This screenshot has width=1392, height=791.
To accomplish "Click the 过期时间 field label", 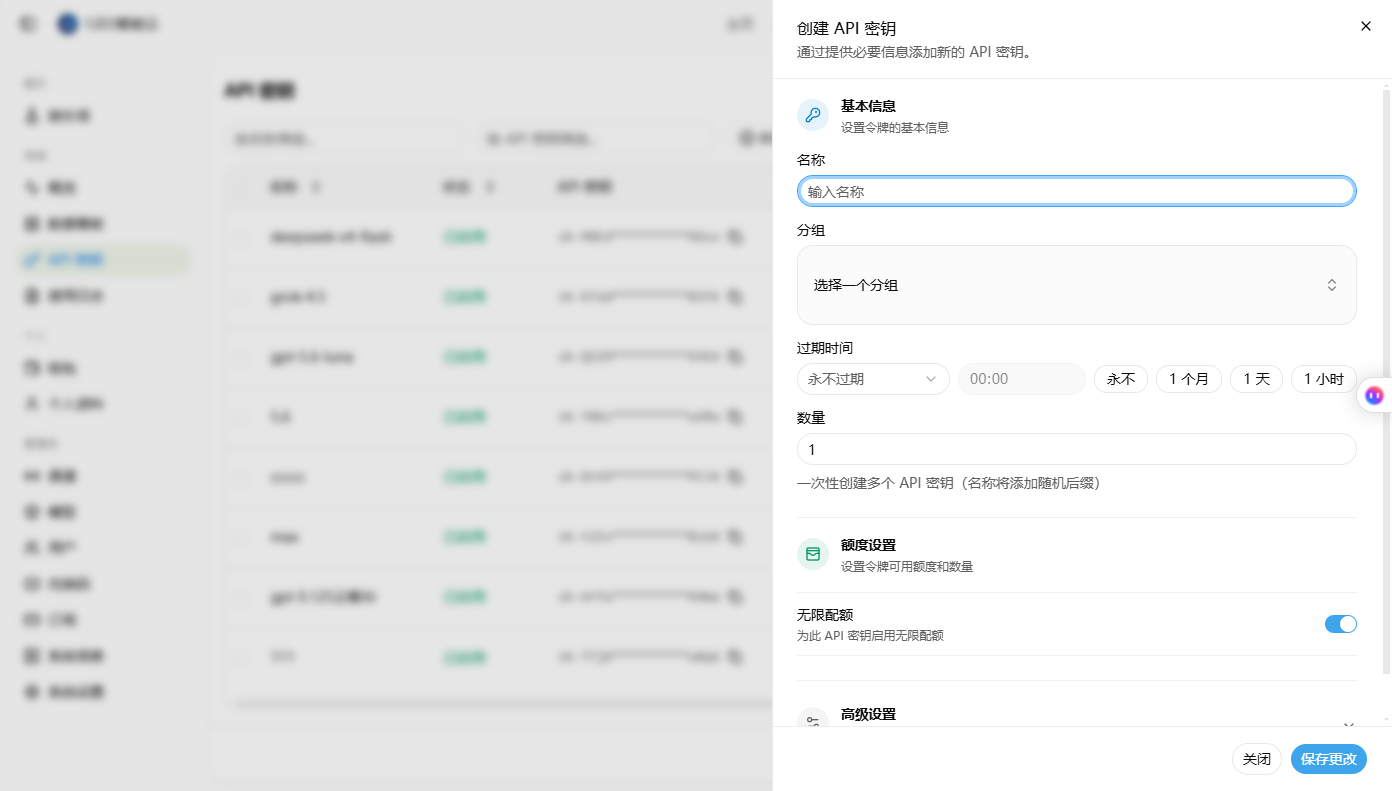I will tap(825, 348).
